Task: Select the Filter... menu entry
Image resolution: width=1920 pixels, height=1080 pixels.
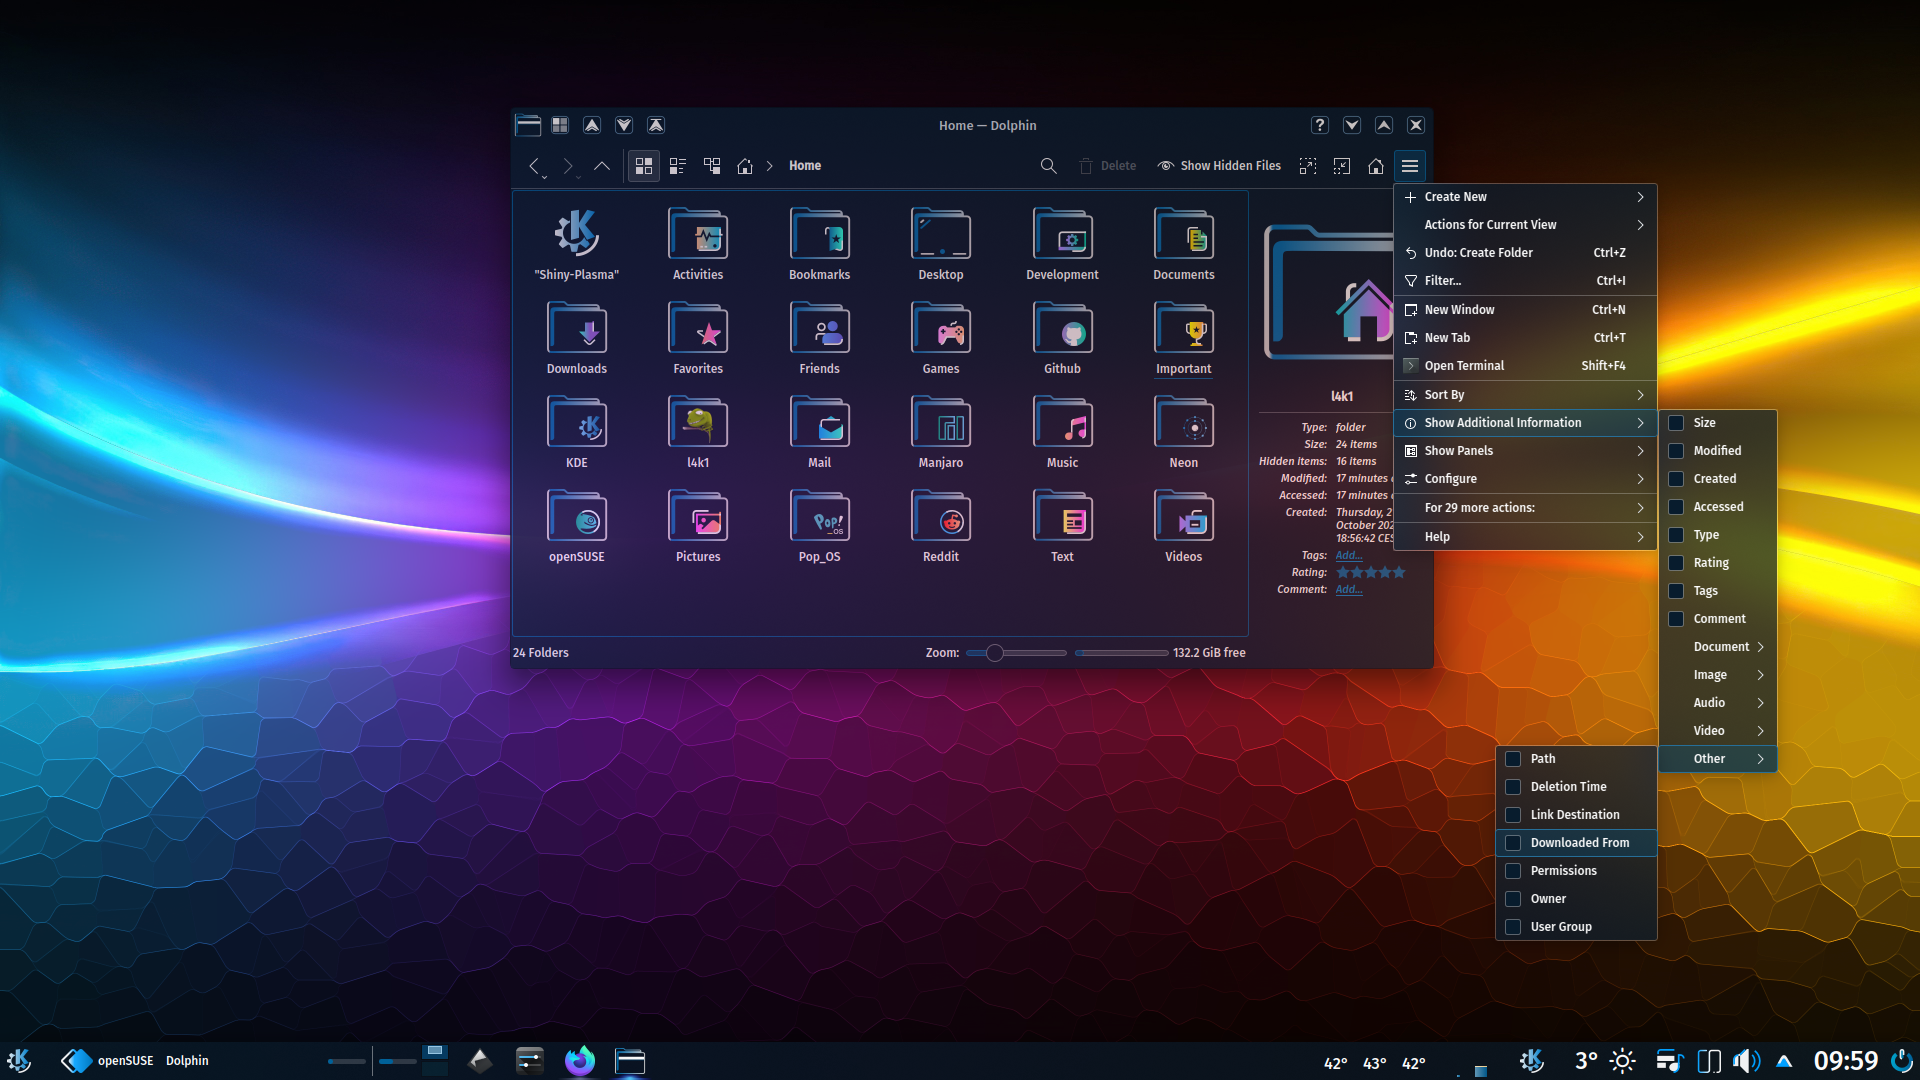Action: point(1525,281)
